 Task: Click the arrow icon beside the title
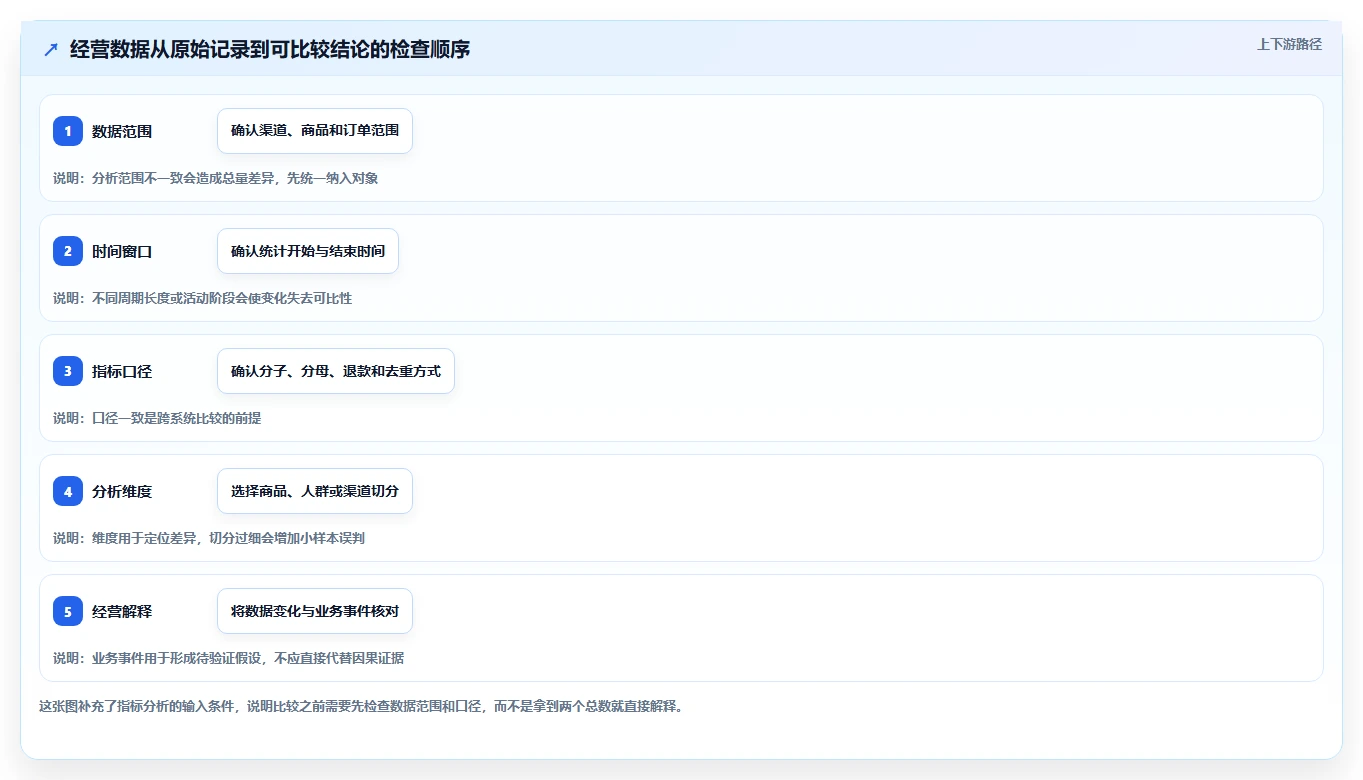coord(51,49)
